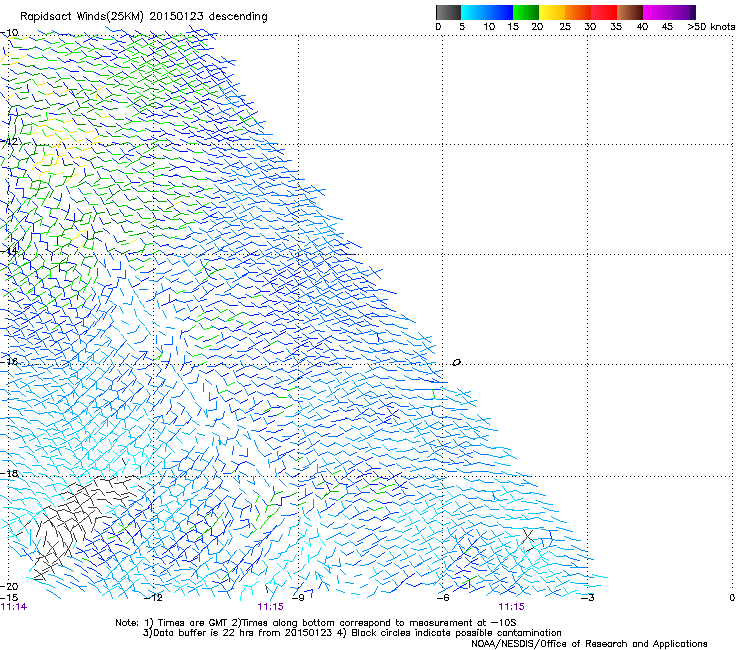
Task: Click the '-18' latitude axis label
Action: 9,473
